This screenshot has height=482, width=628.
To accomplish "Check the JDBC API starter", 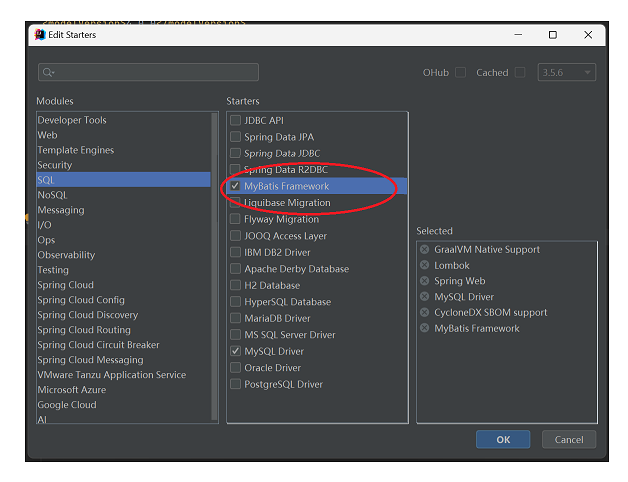I will click(x=236, y=120).
